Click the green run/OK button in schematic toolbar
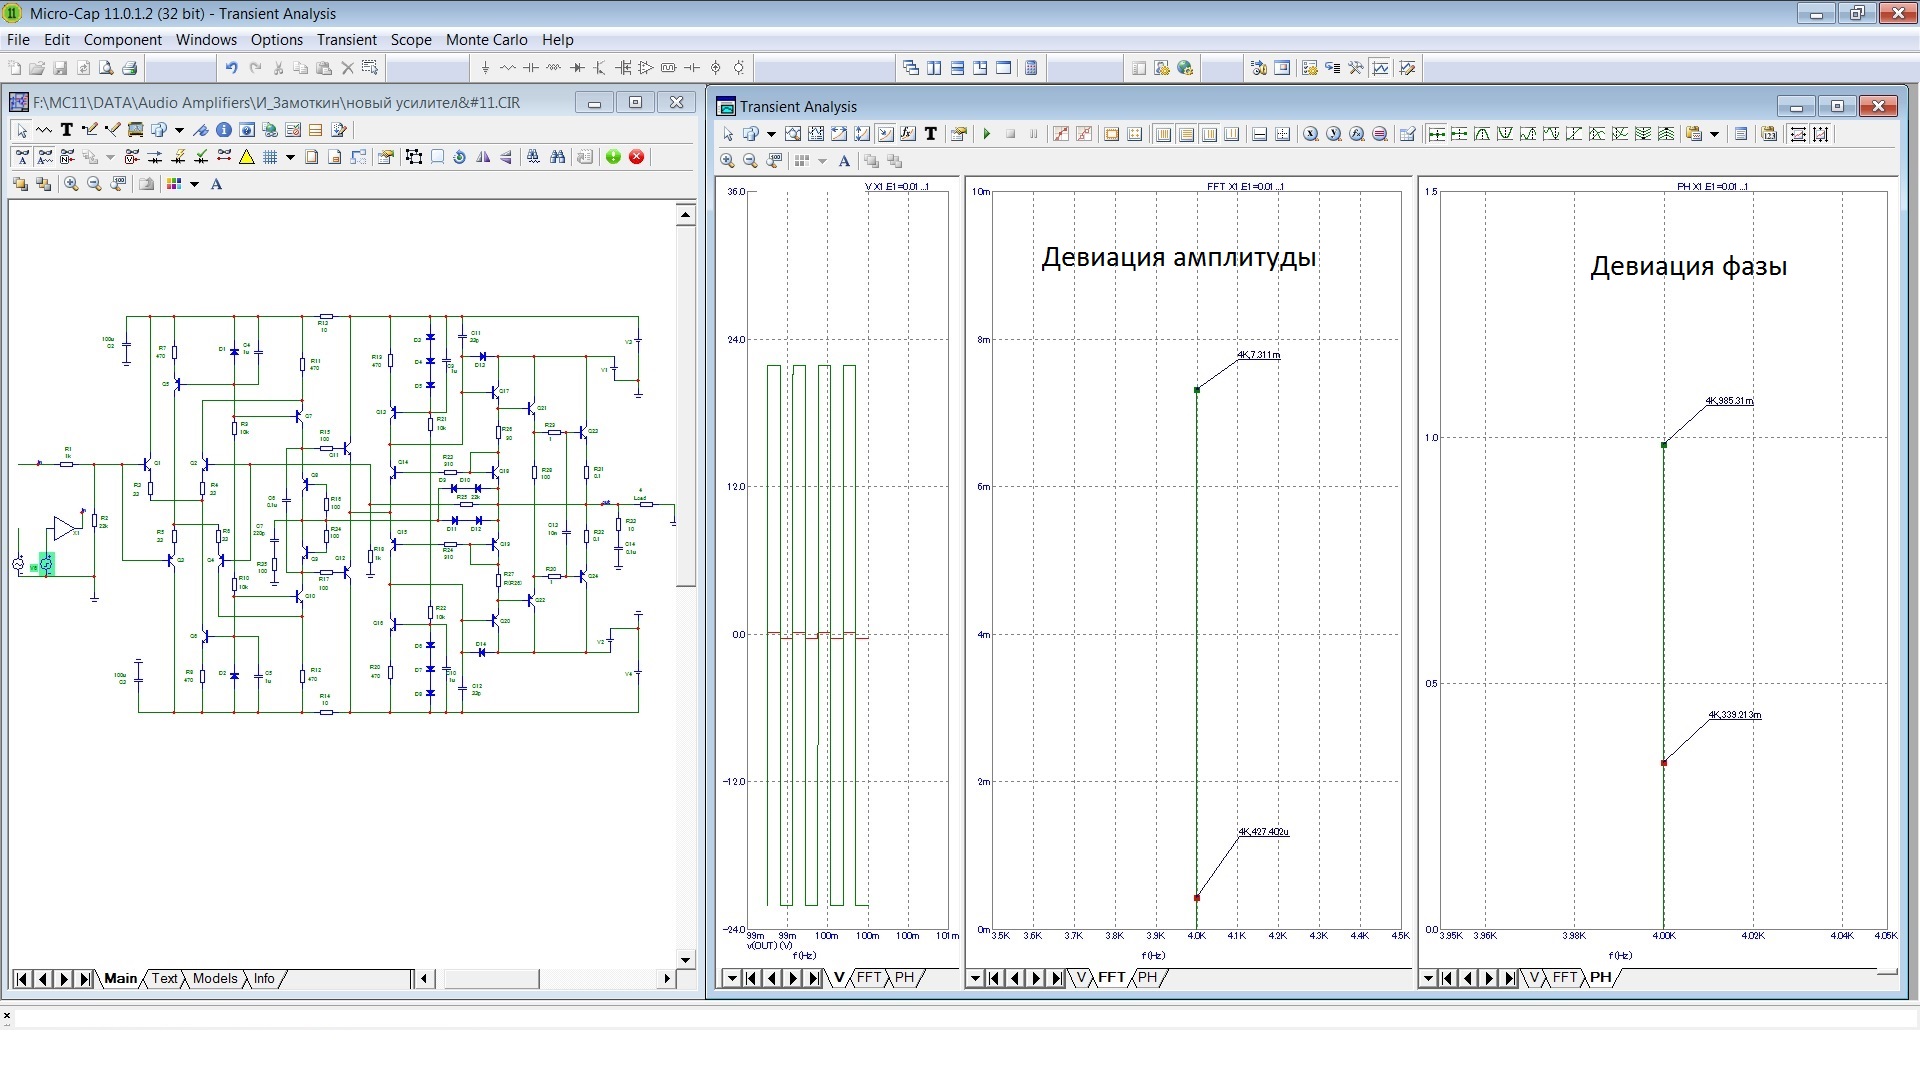This screenshot has width=1920, height=1080. click(613, 157)
